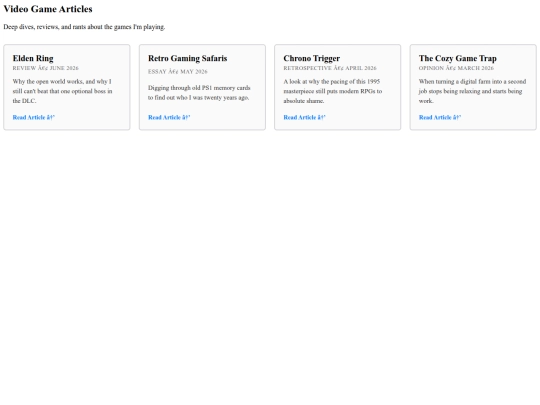Select The Cozy Game Trap heading
The width and height of the screenshot is (540, 405).
pos(458,58)
